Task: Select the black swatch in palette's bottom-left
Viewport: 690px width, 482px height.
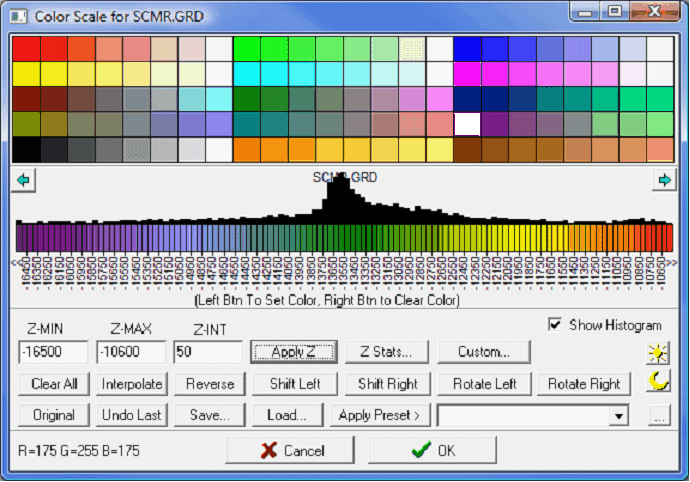Action: [x=25, y=149]
